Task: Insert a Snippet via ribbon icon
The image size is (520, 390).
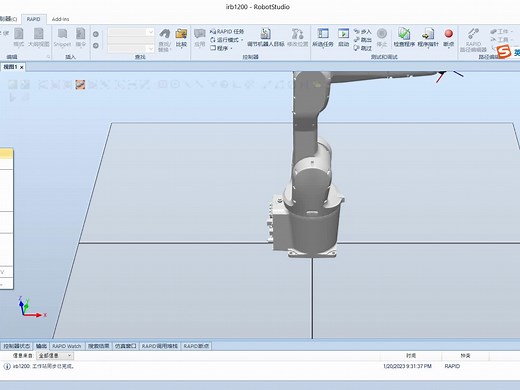Action: coord(62,37)
